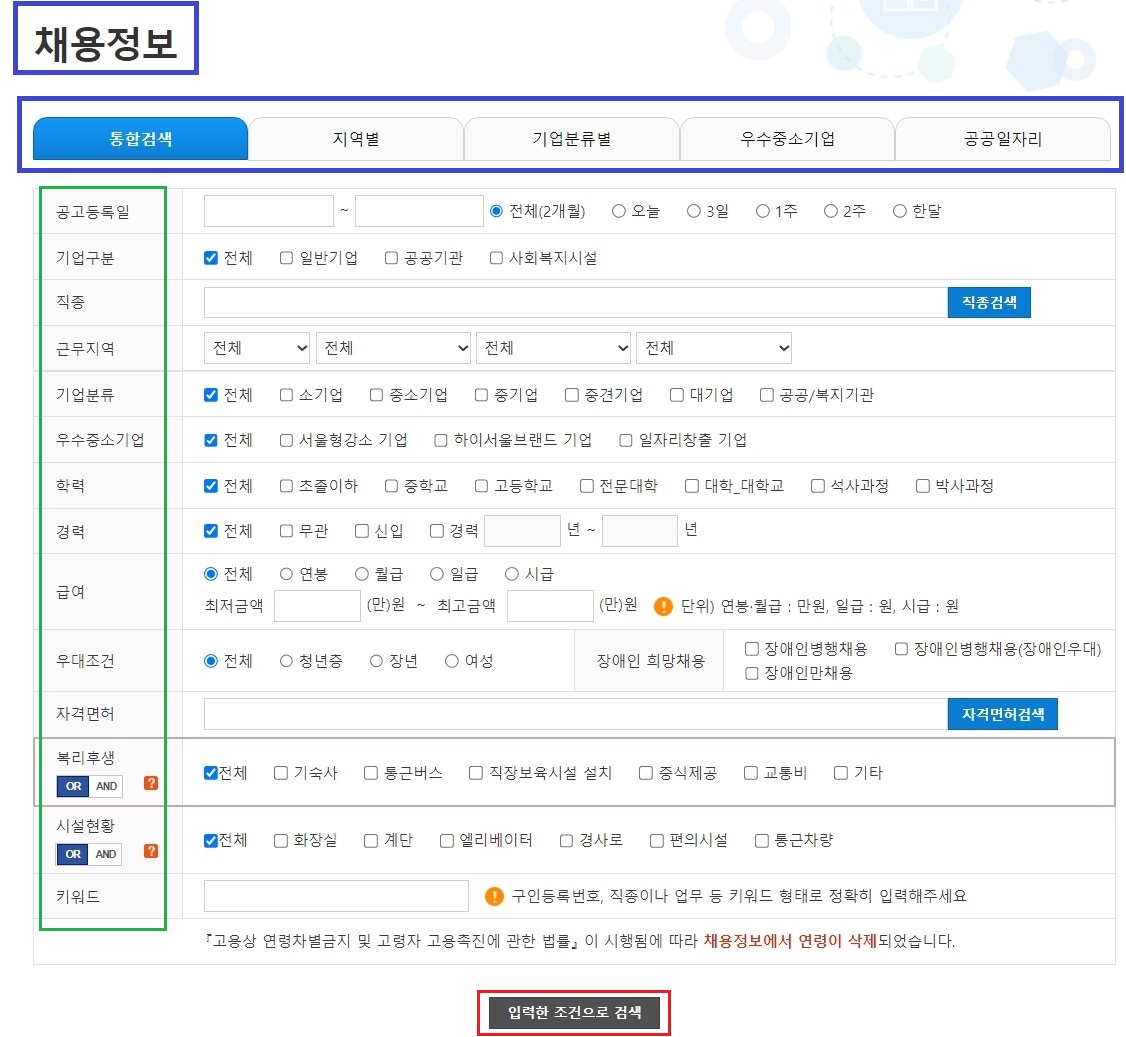
Task: Open the 우수중소기업 tab
Action: (787, 139)
